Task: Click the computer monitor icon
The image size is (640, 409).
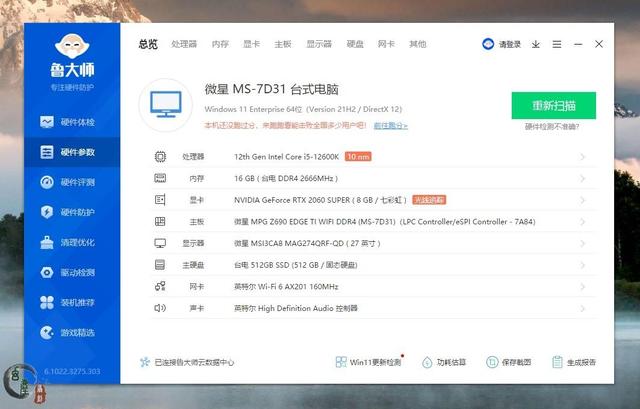Action: pyautogui.click(x=166, y=104)
